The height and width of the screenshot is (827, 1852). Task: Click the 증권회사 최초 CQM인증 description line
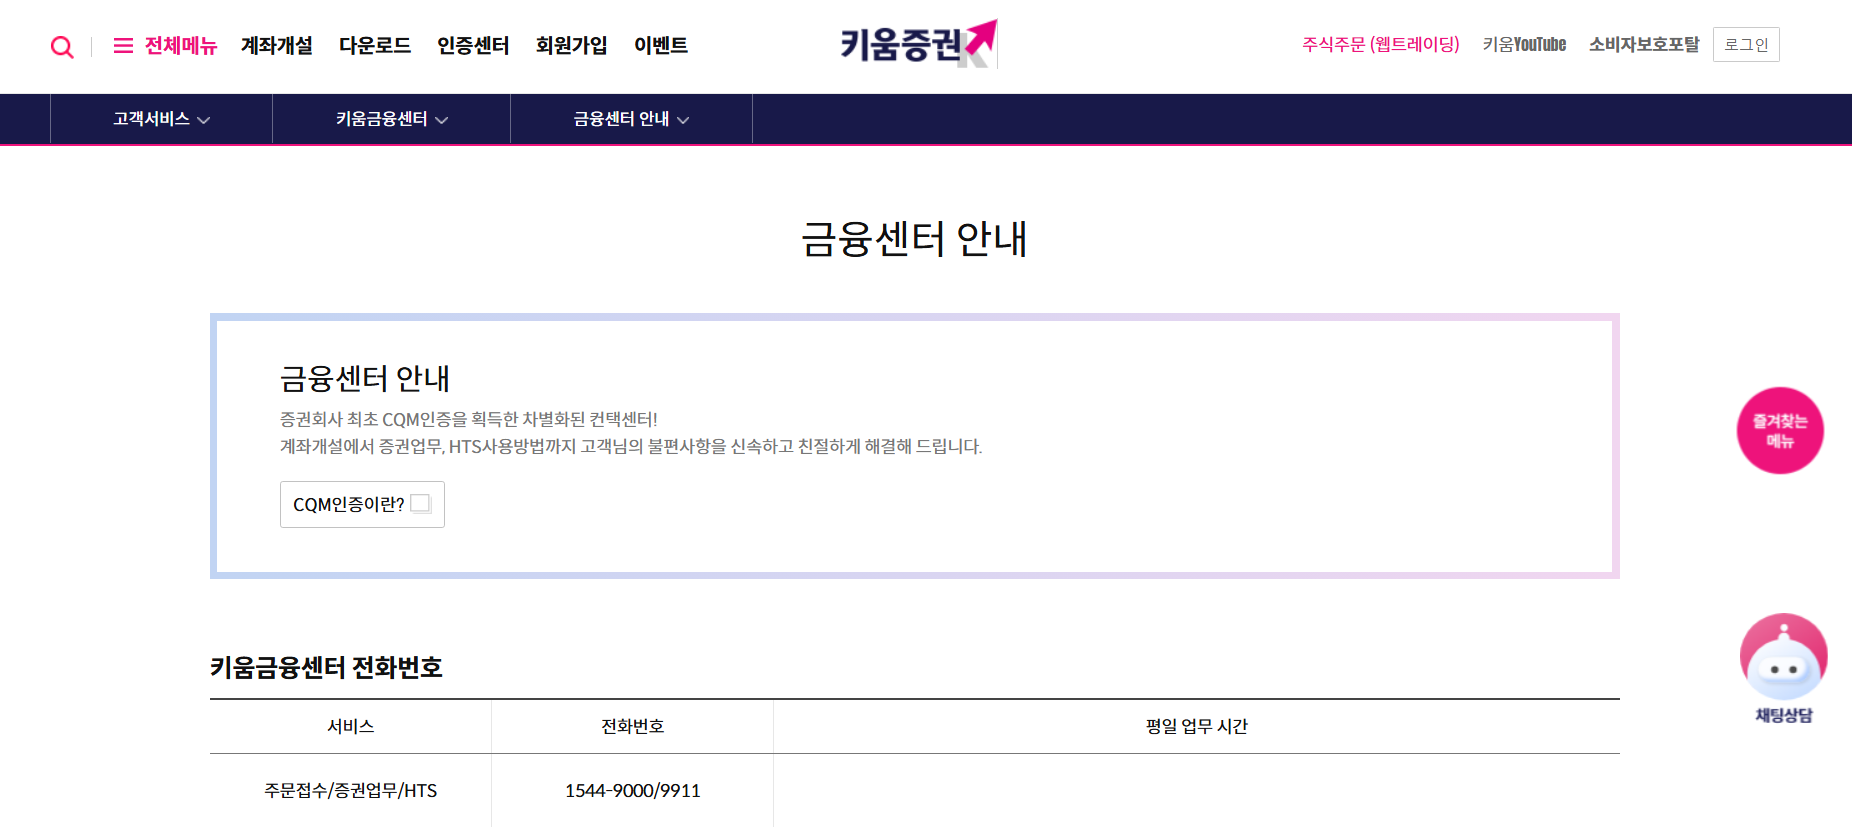tap(469, 419)
